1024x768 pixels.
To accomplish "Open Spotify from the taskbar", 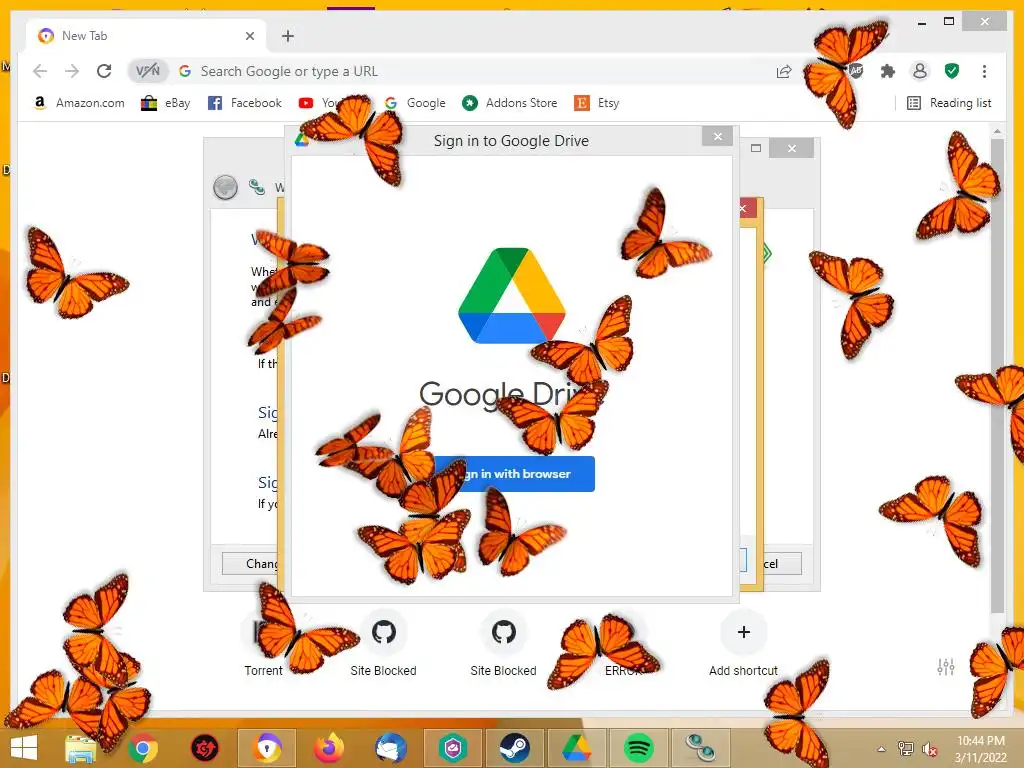I will coord(638,748).
